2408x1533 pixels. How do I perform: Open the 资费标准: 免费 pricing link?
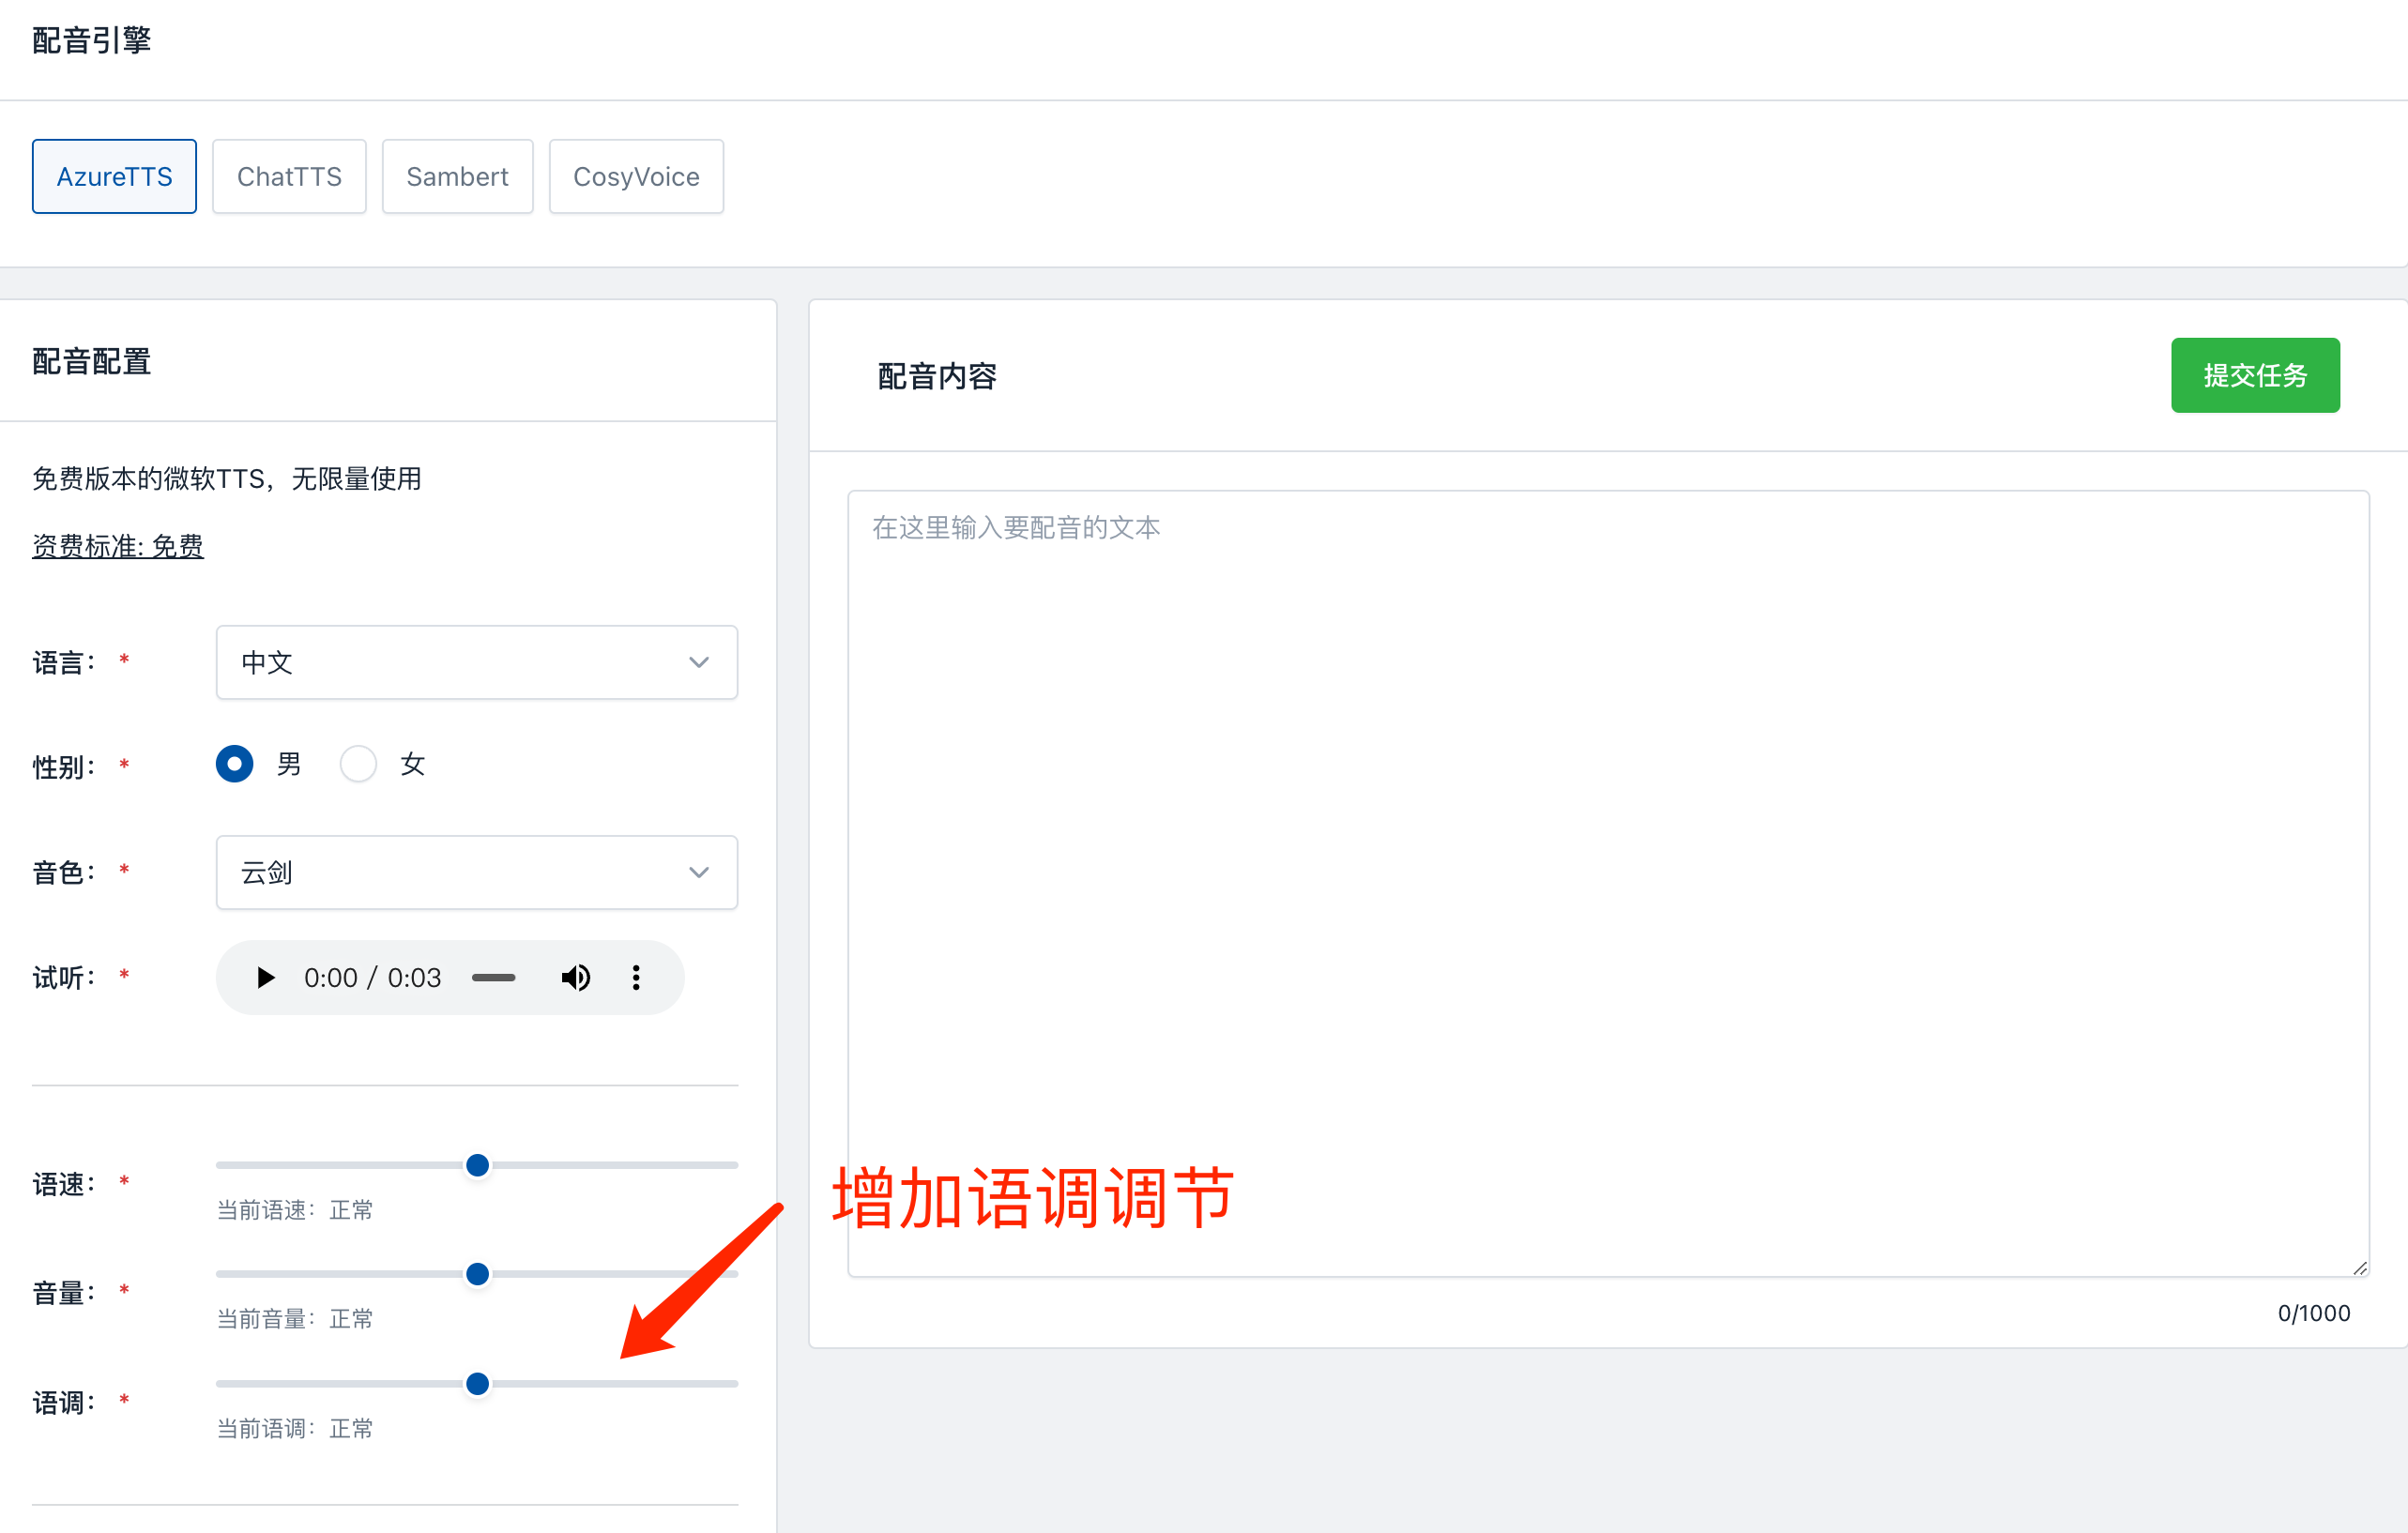(x=118, y=546)
